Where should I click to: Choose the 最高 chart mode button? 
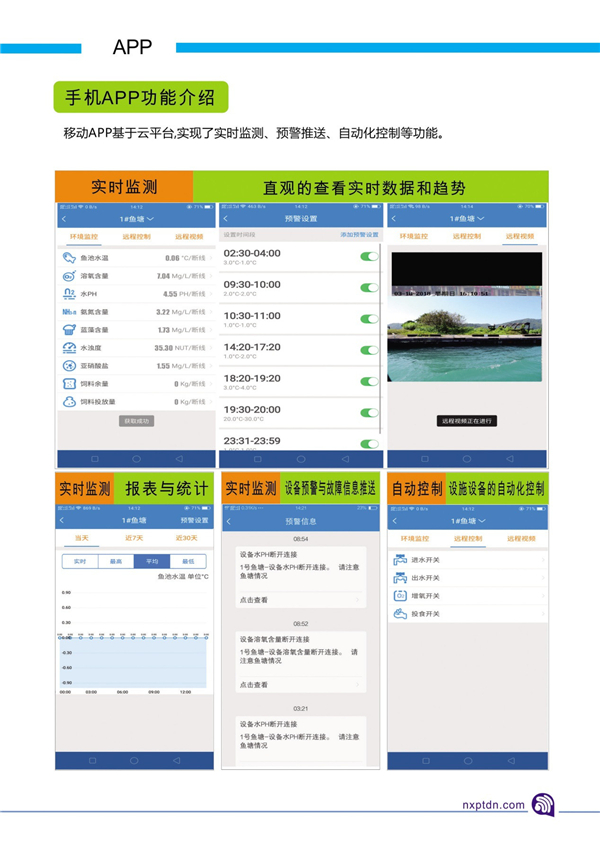pyautogui.click(x=116, y=561)
